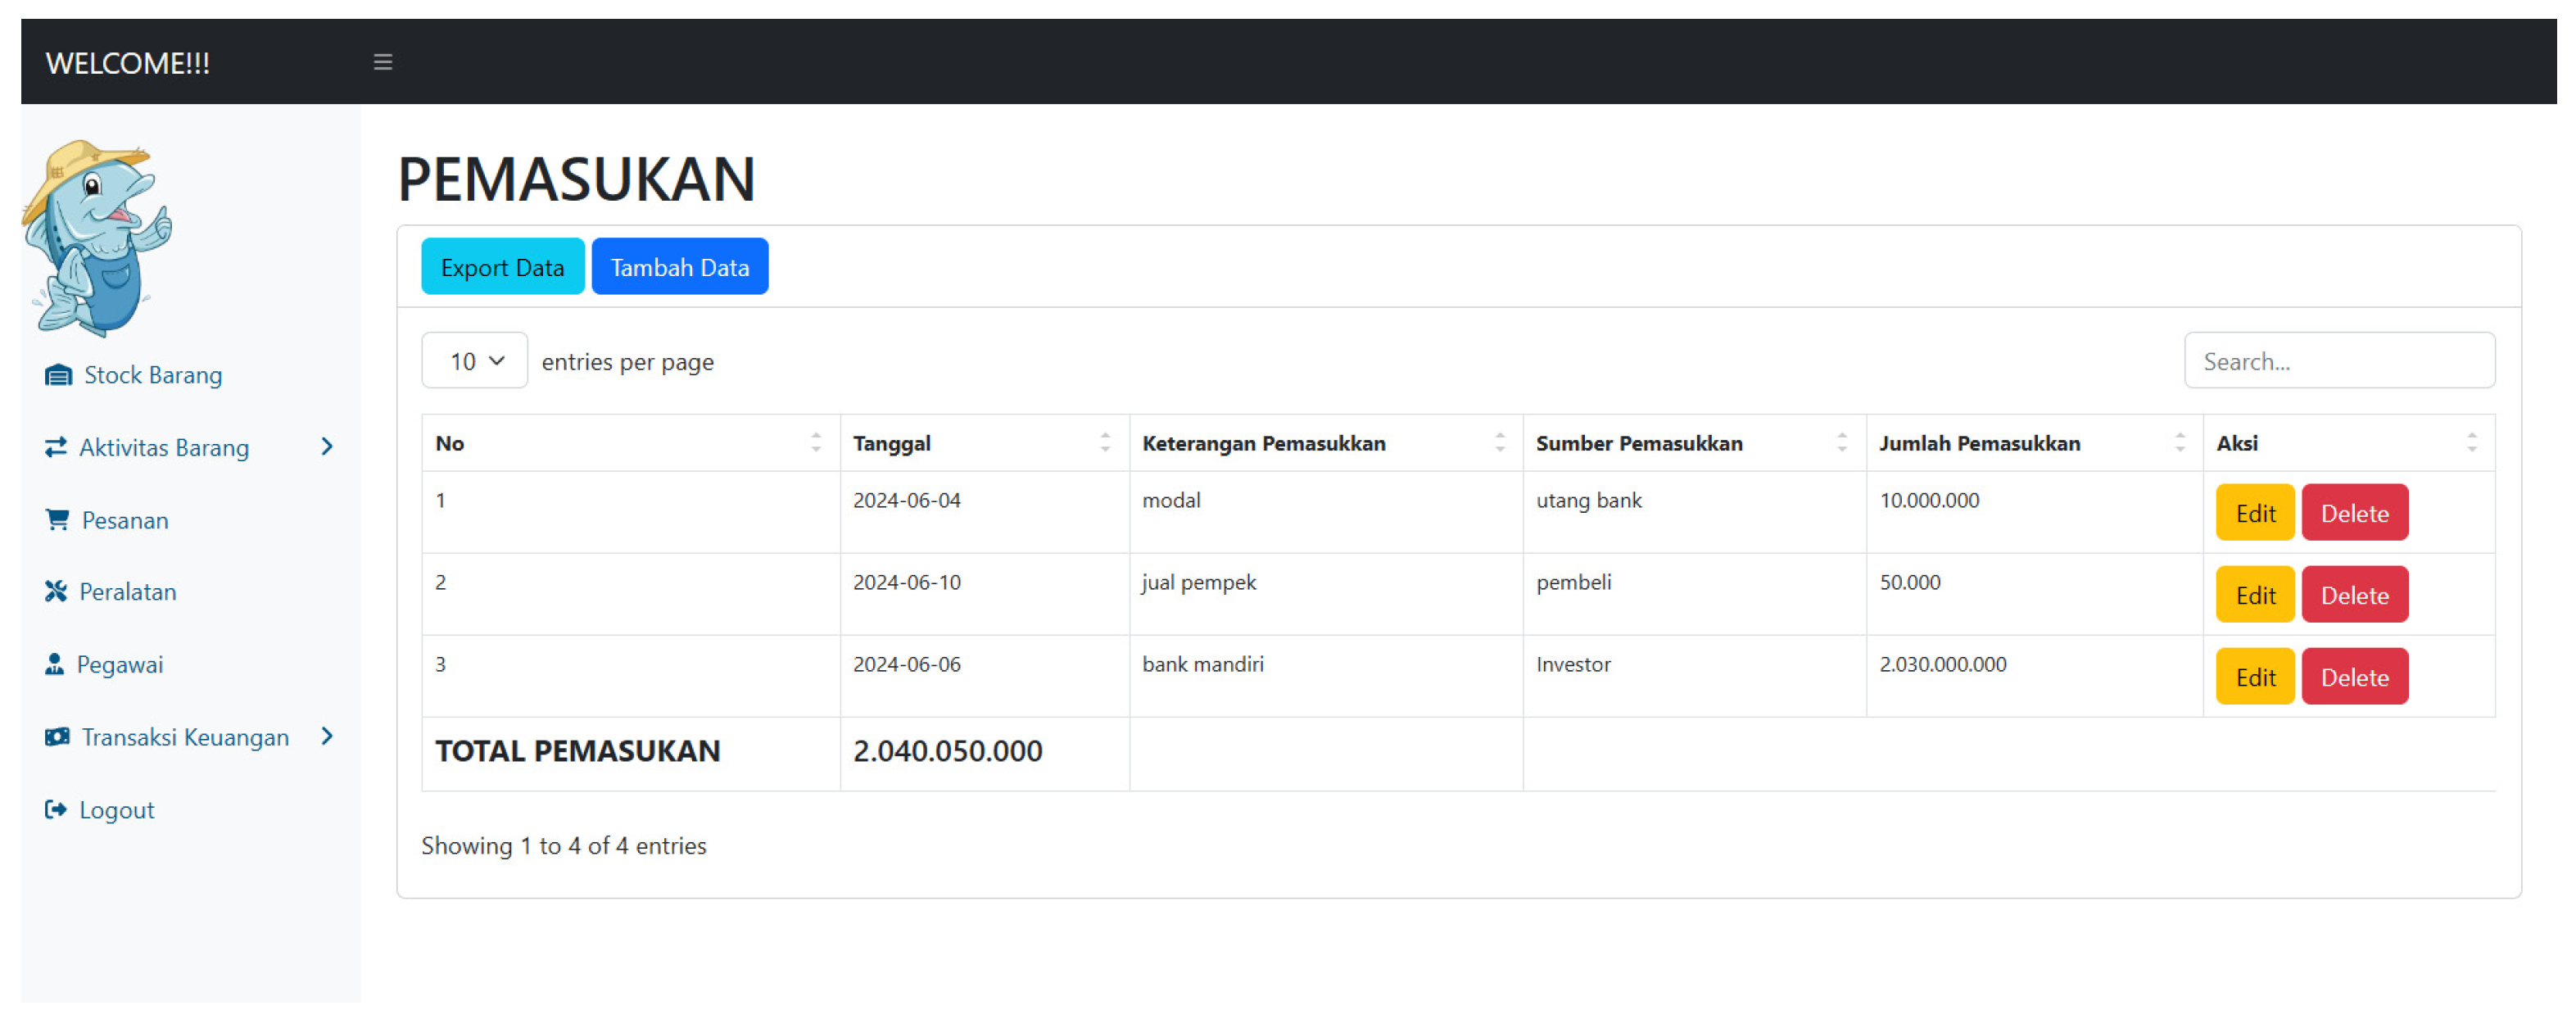Click the hamburger menu toggle icon

(x=382, y=62)
